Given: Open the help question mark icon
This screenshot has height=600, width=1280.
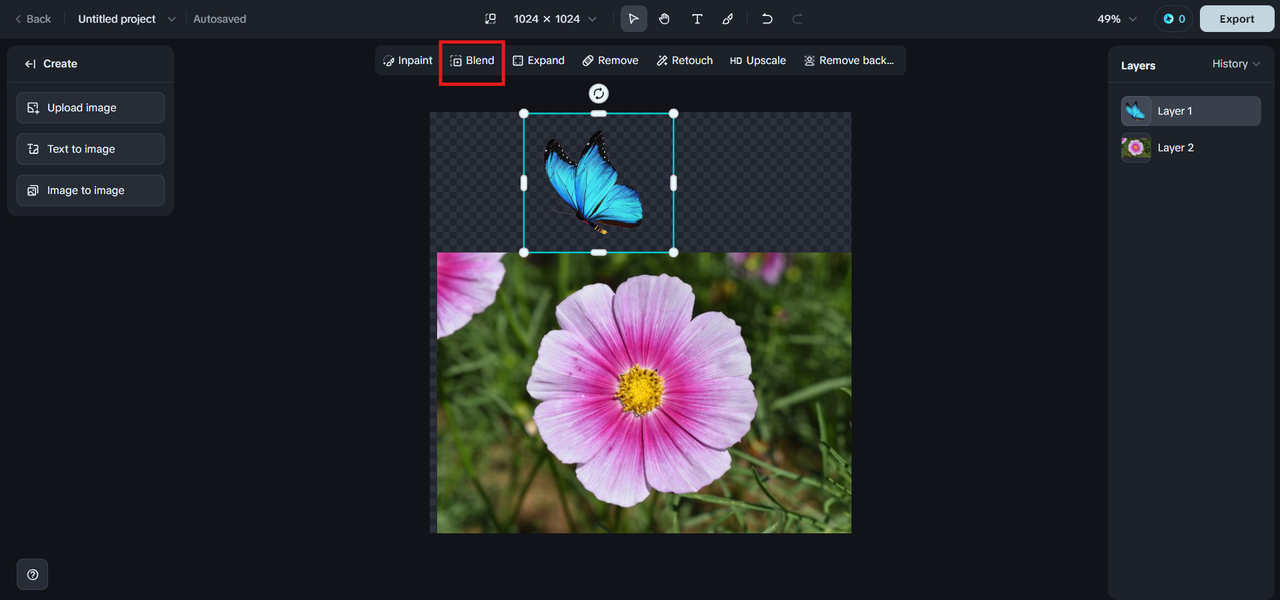Looking at the screenshot, I should pos(33,575).
